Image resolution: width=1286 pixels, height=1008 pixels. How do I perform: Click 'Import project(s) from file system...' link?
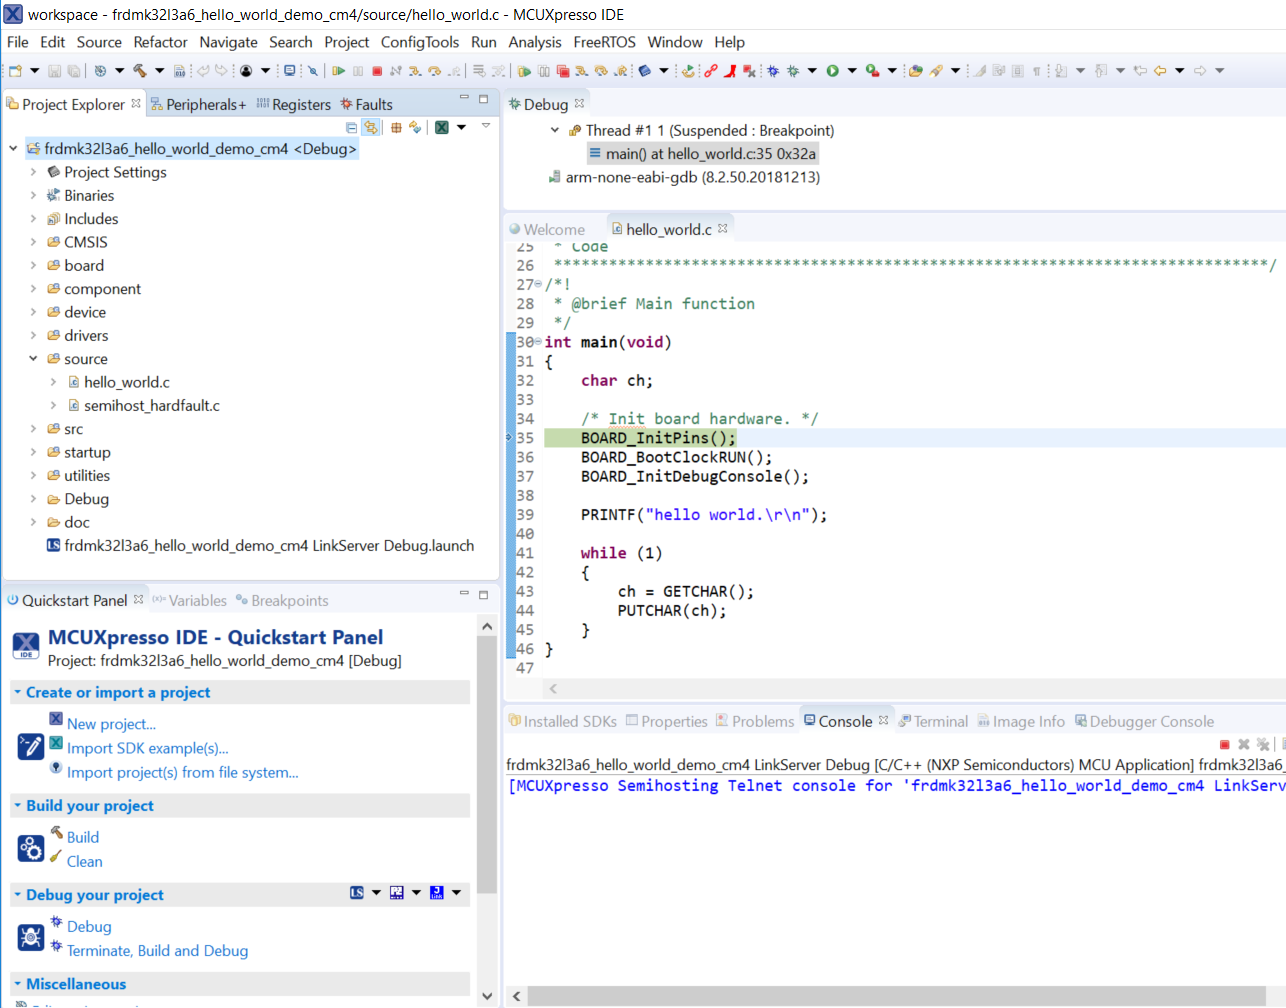click(x=182, y=772)
